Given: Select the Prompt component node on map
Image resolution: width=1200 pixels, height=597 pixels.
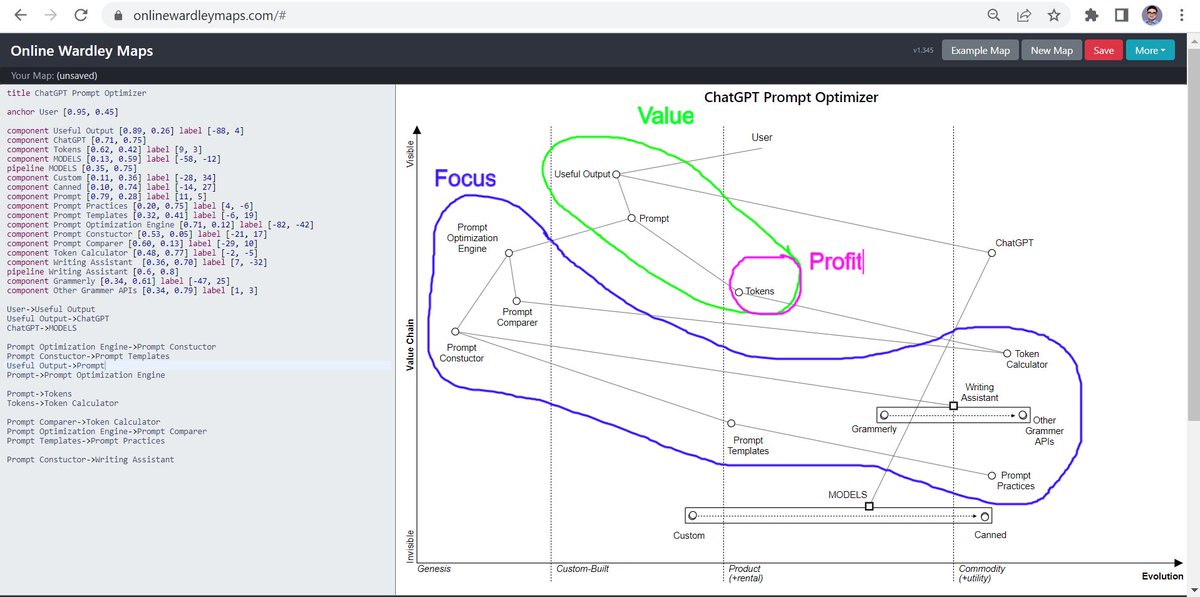Looking at the screenshot, I should 631,218.
